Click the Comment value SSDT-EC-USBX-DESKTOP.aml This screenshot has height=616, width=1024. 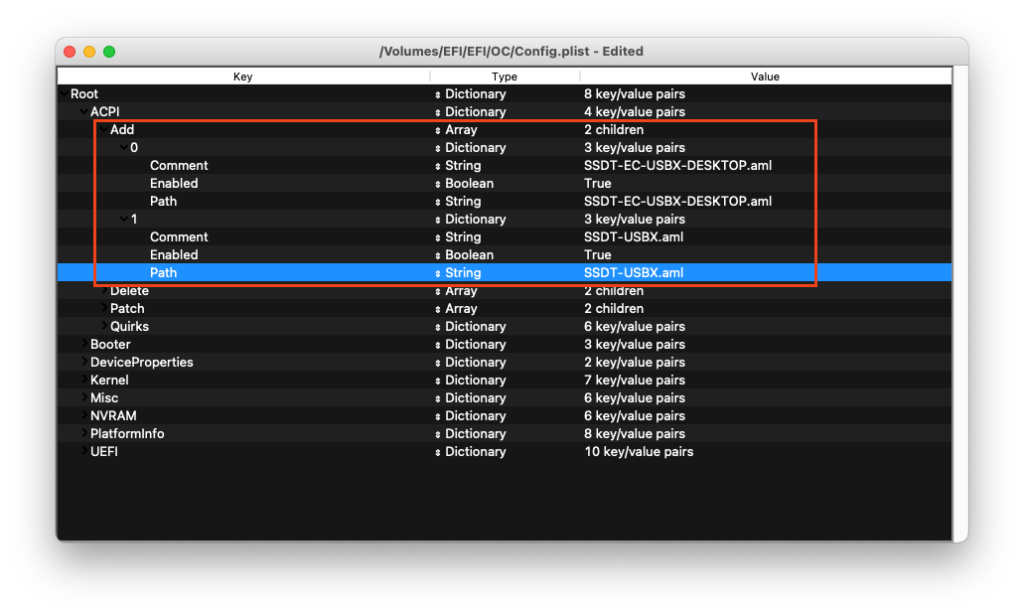678,166
